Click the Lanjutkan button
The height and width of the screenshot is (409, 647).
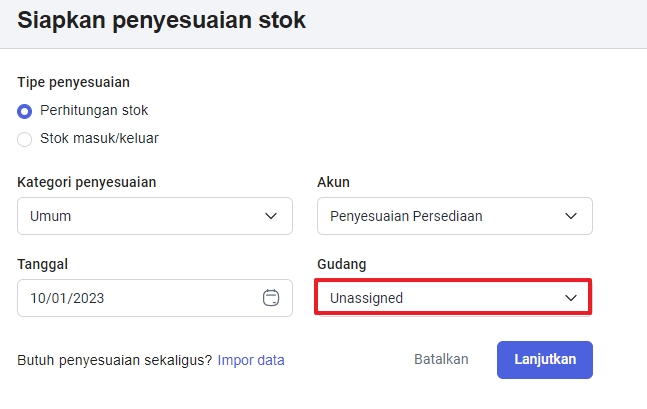click(544, 360)
